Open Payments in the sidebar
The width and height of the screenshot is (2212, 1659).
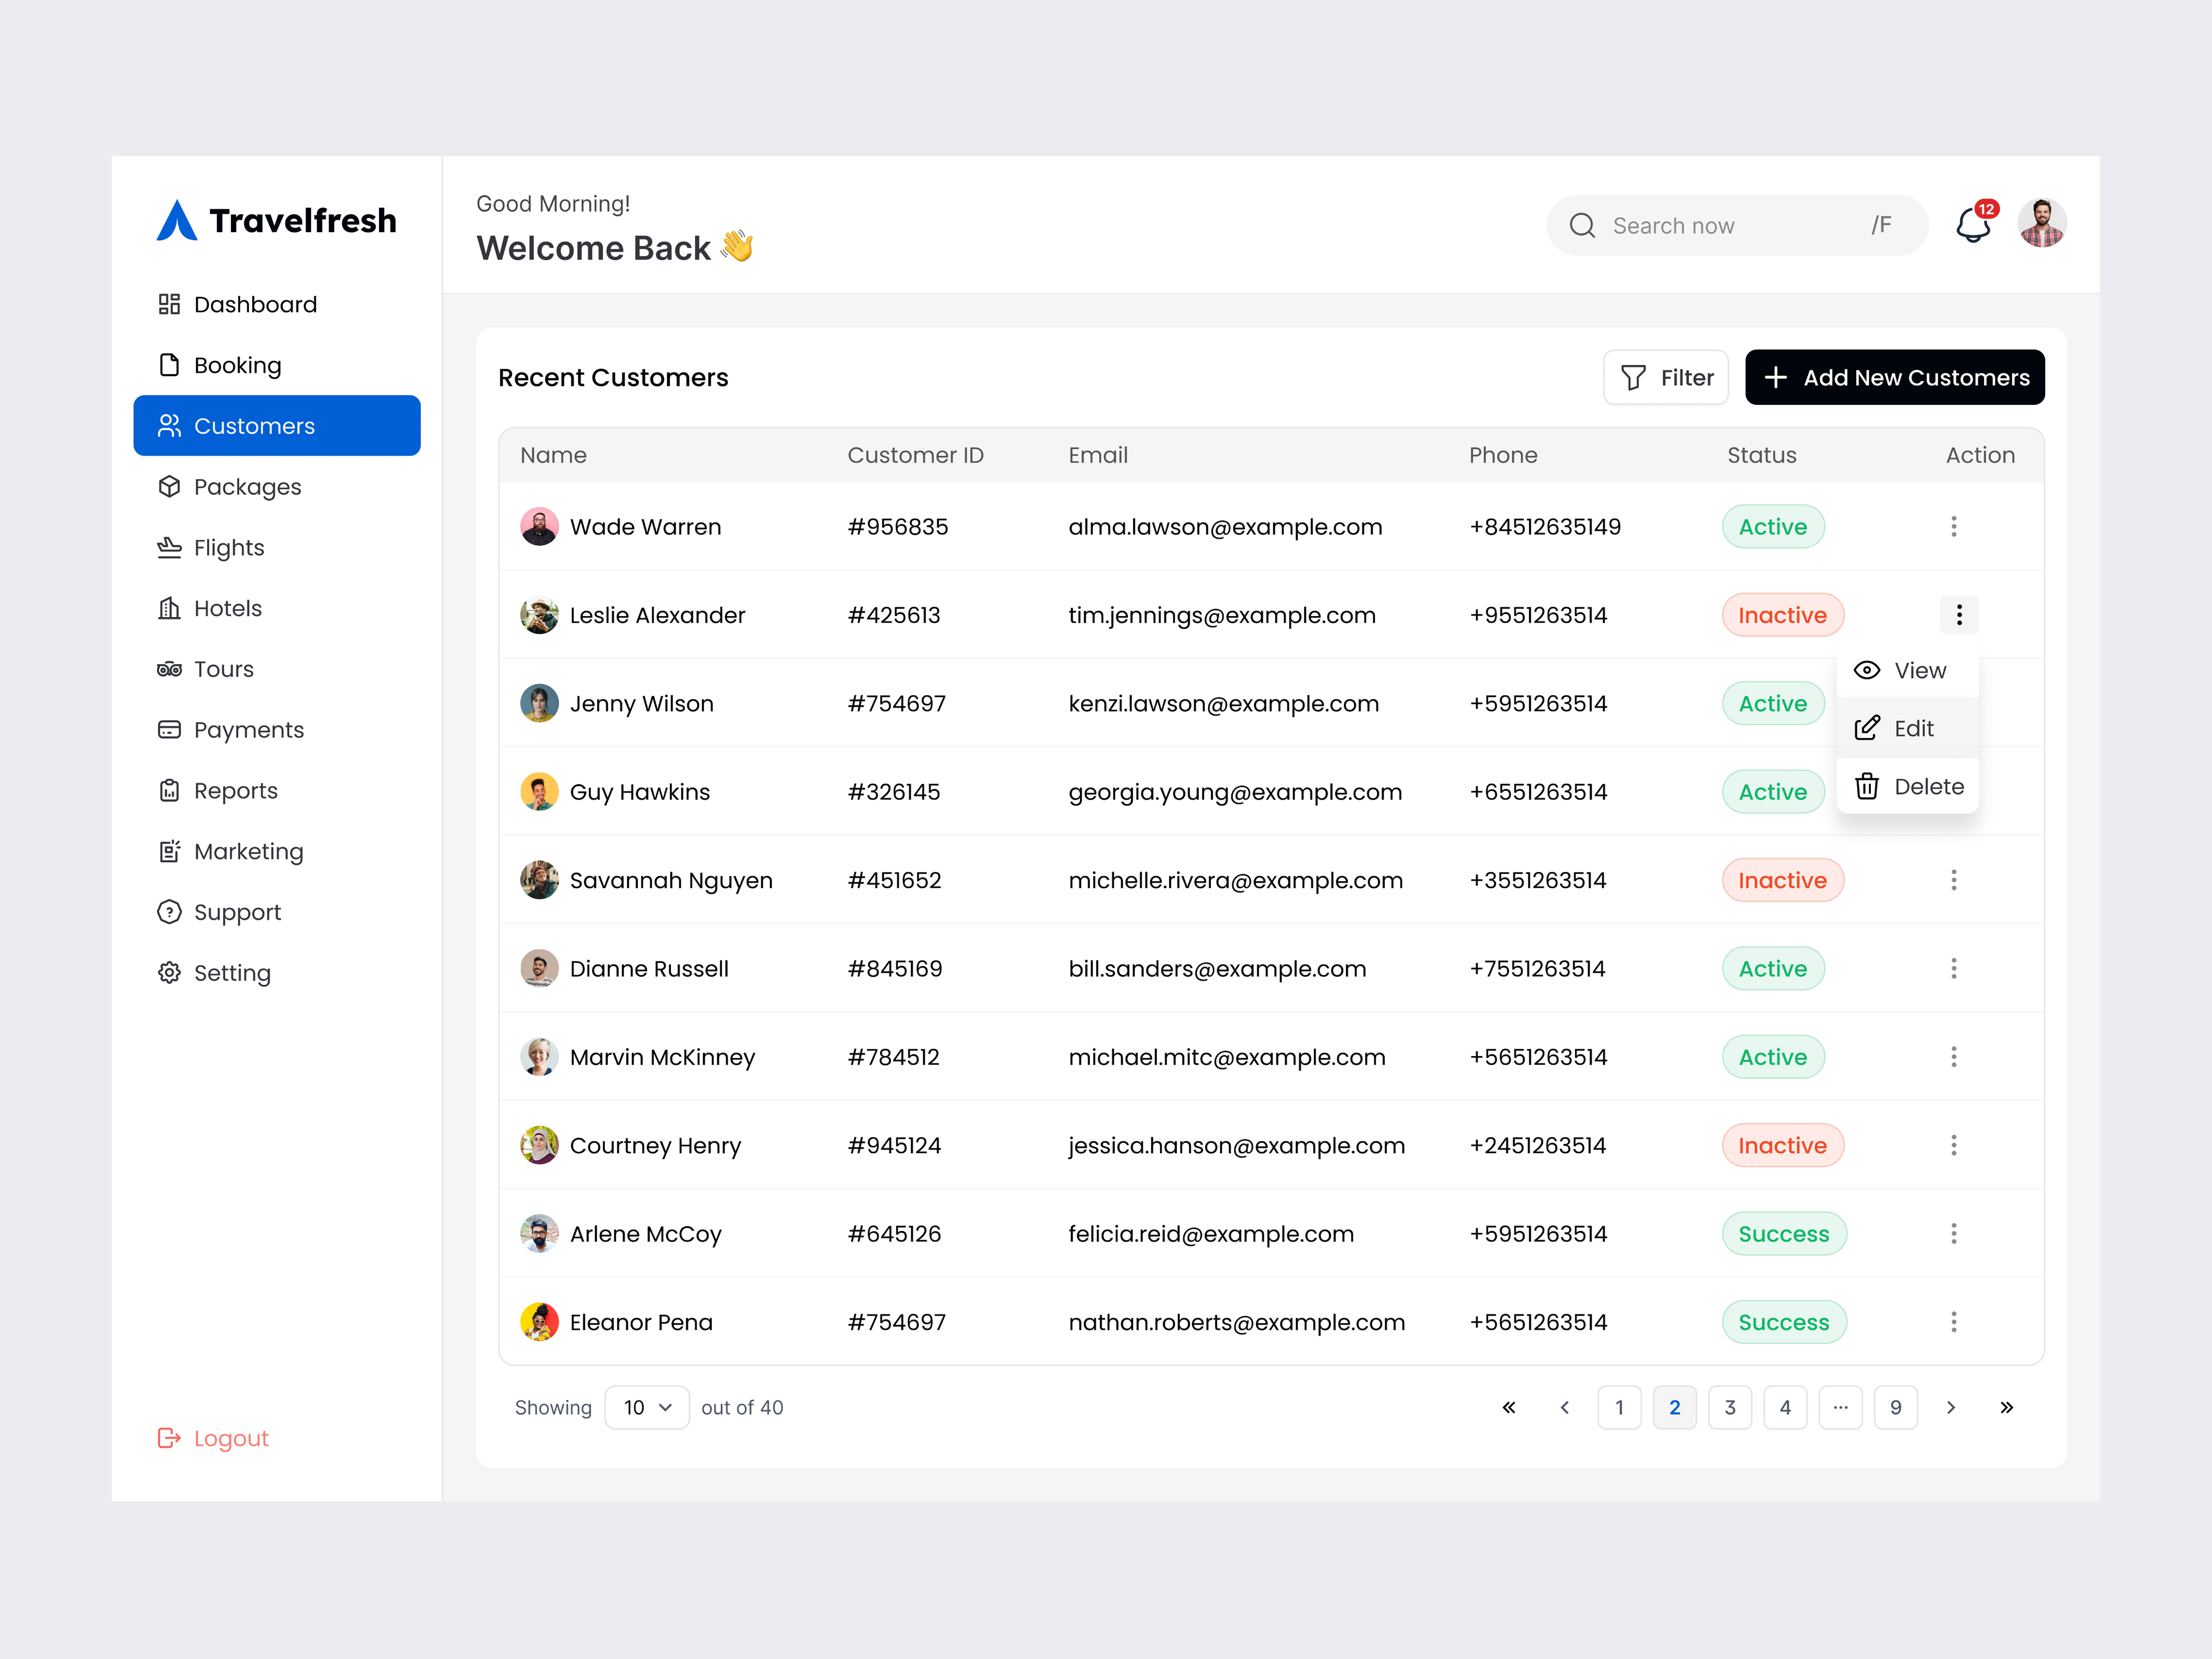click(x=248, y=730)
